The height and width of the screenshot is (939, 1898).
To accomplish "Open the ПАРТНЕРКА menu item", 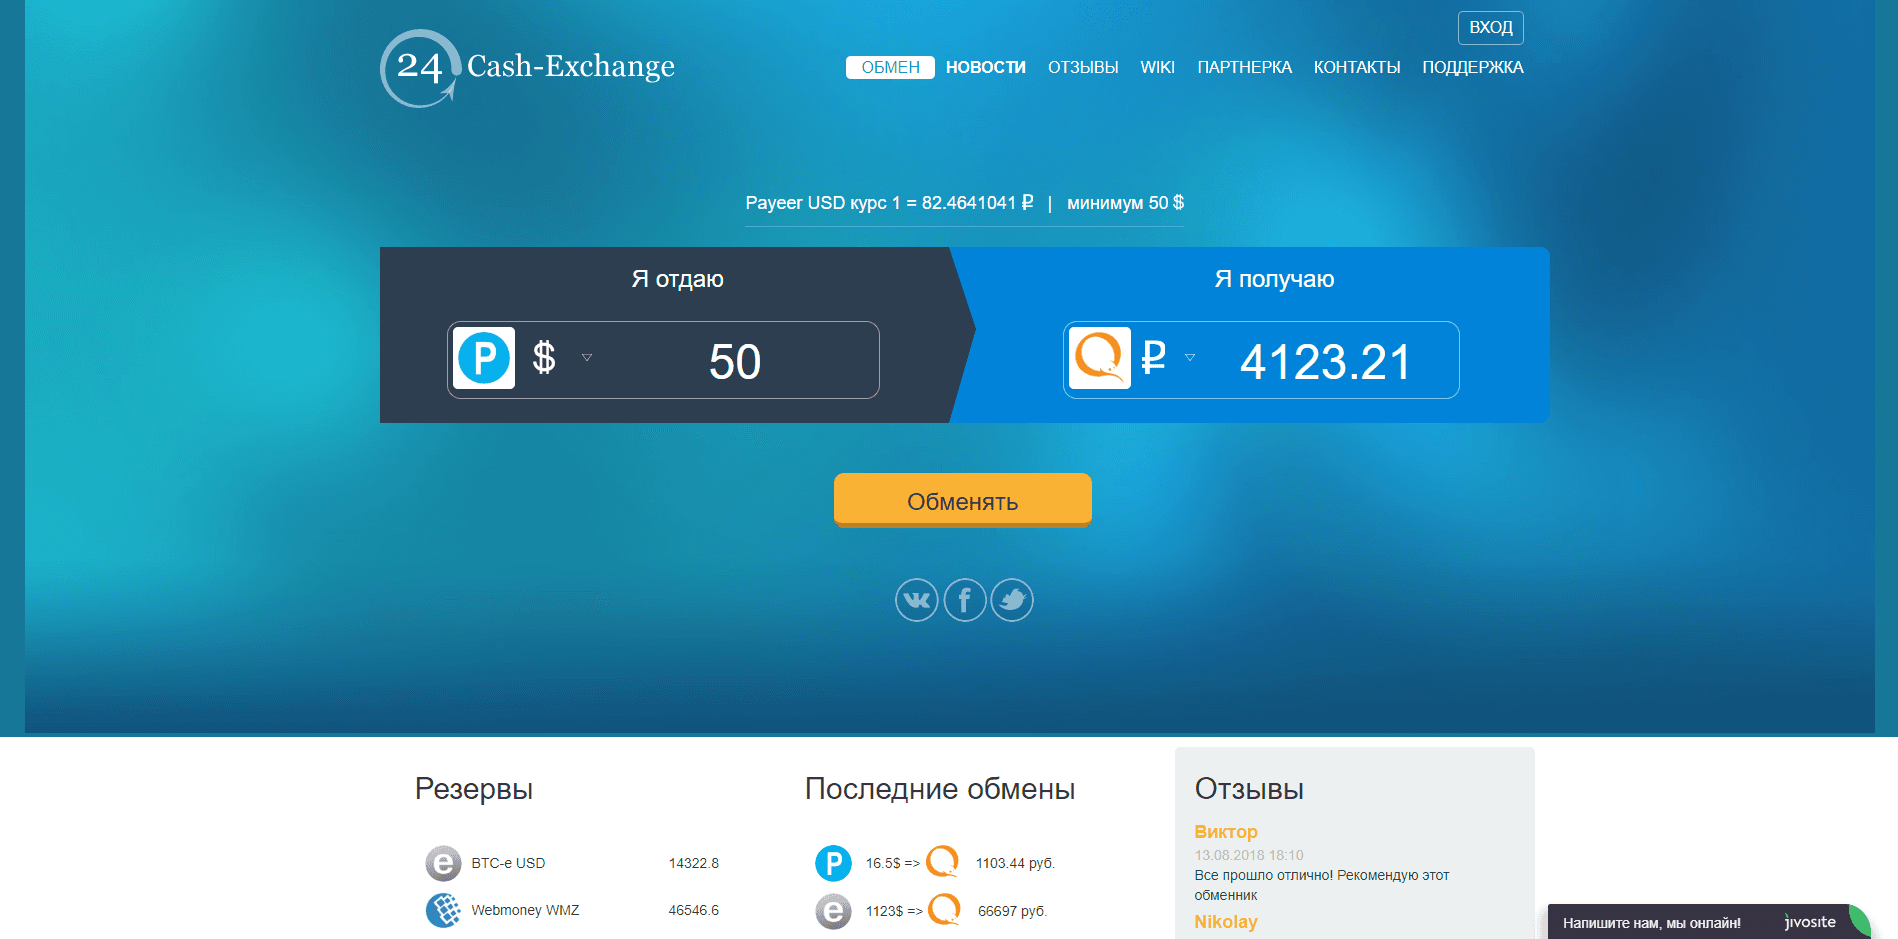I will [x=1244, y=67].
